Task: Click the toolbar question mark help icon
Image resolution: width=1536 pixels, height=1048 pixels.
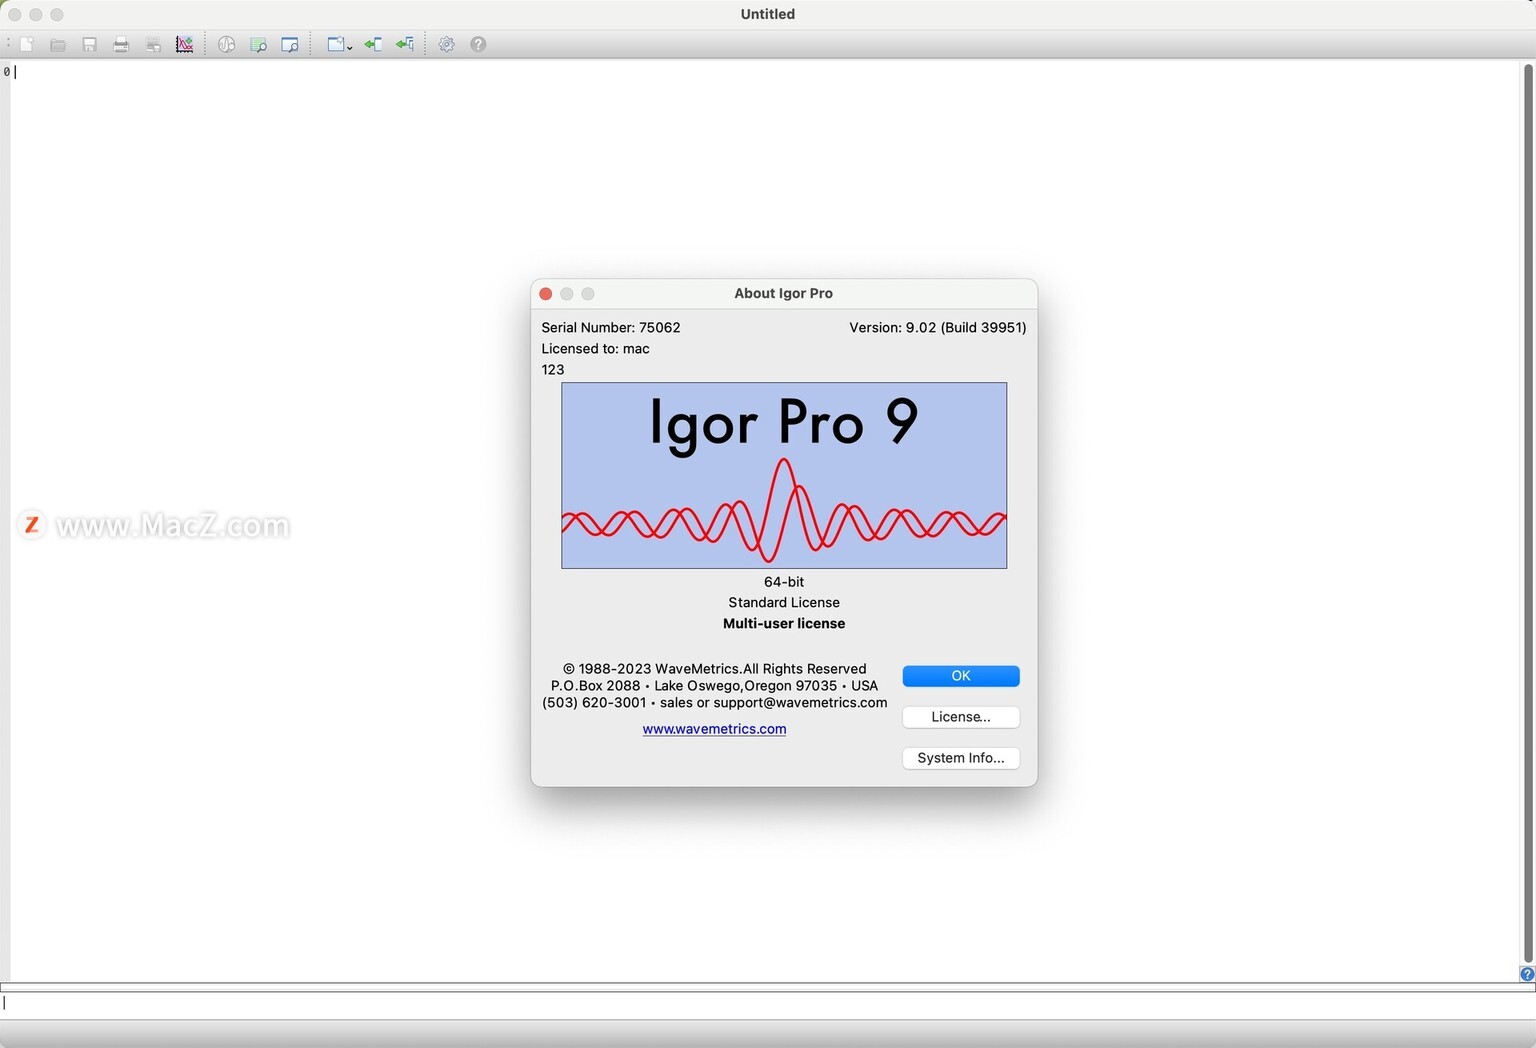Action: click(x=478, y=45)
